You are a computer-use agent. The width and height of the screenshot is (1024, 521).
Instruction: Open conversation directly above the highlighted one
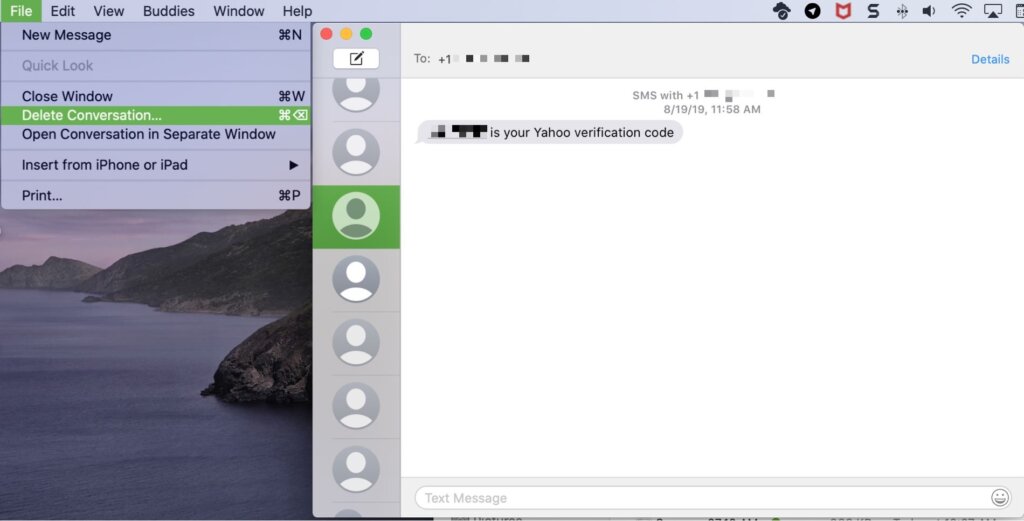pyautogui.click(x=356, y=152)
